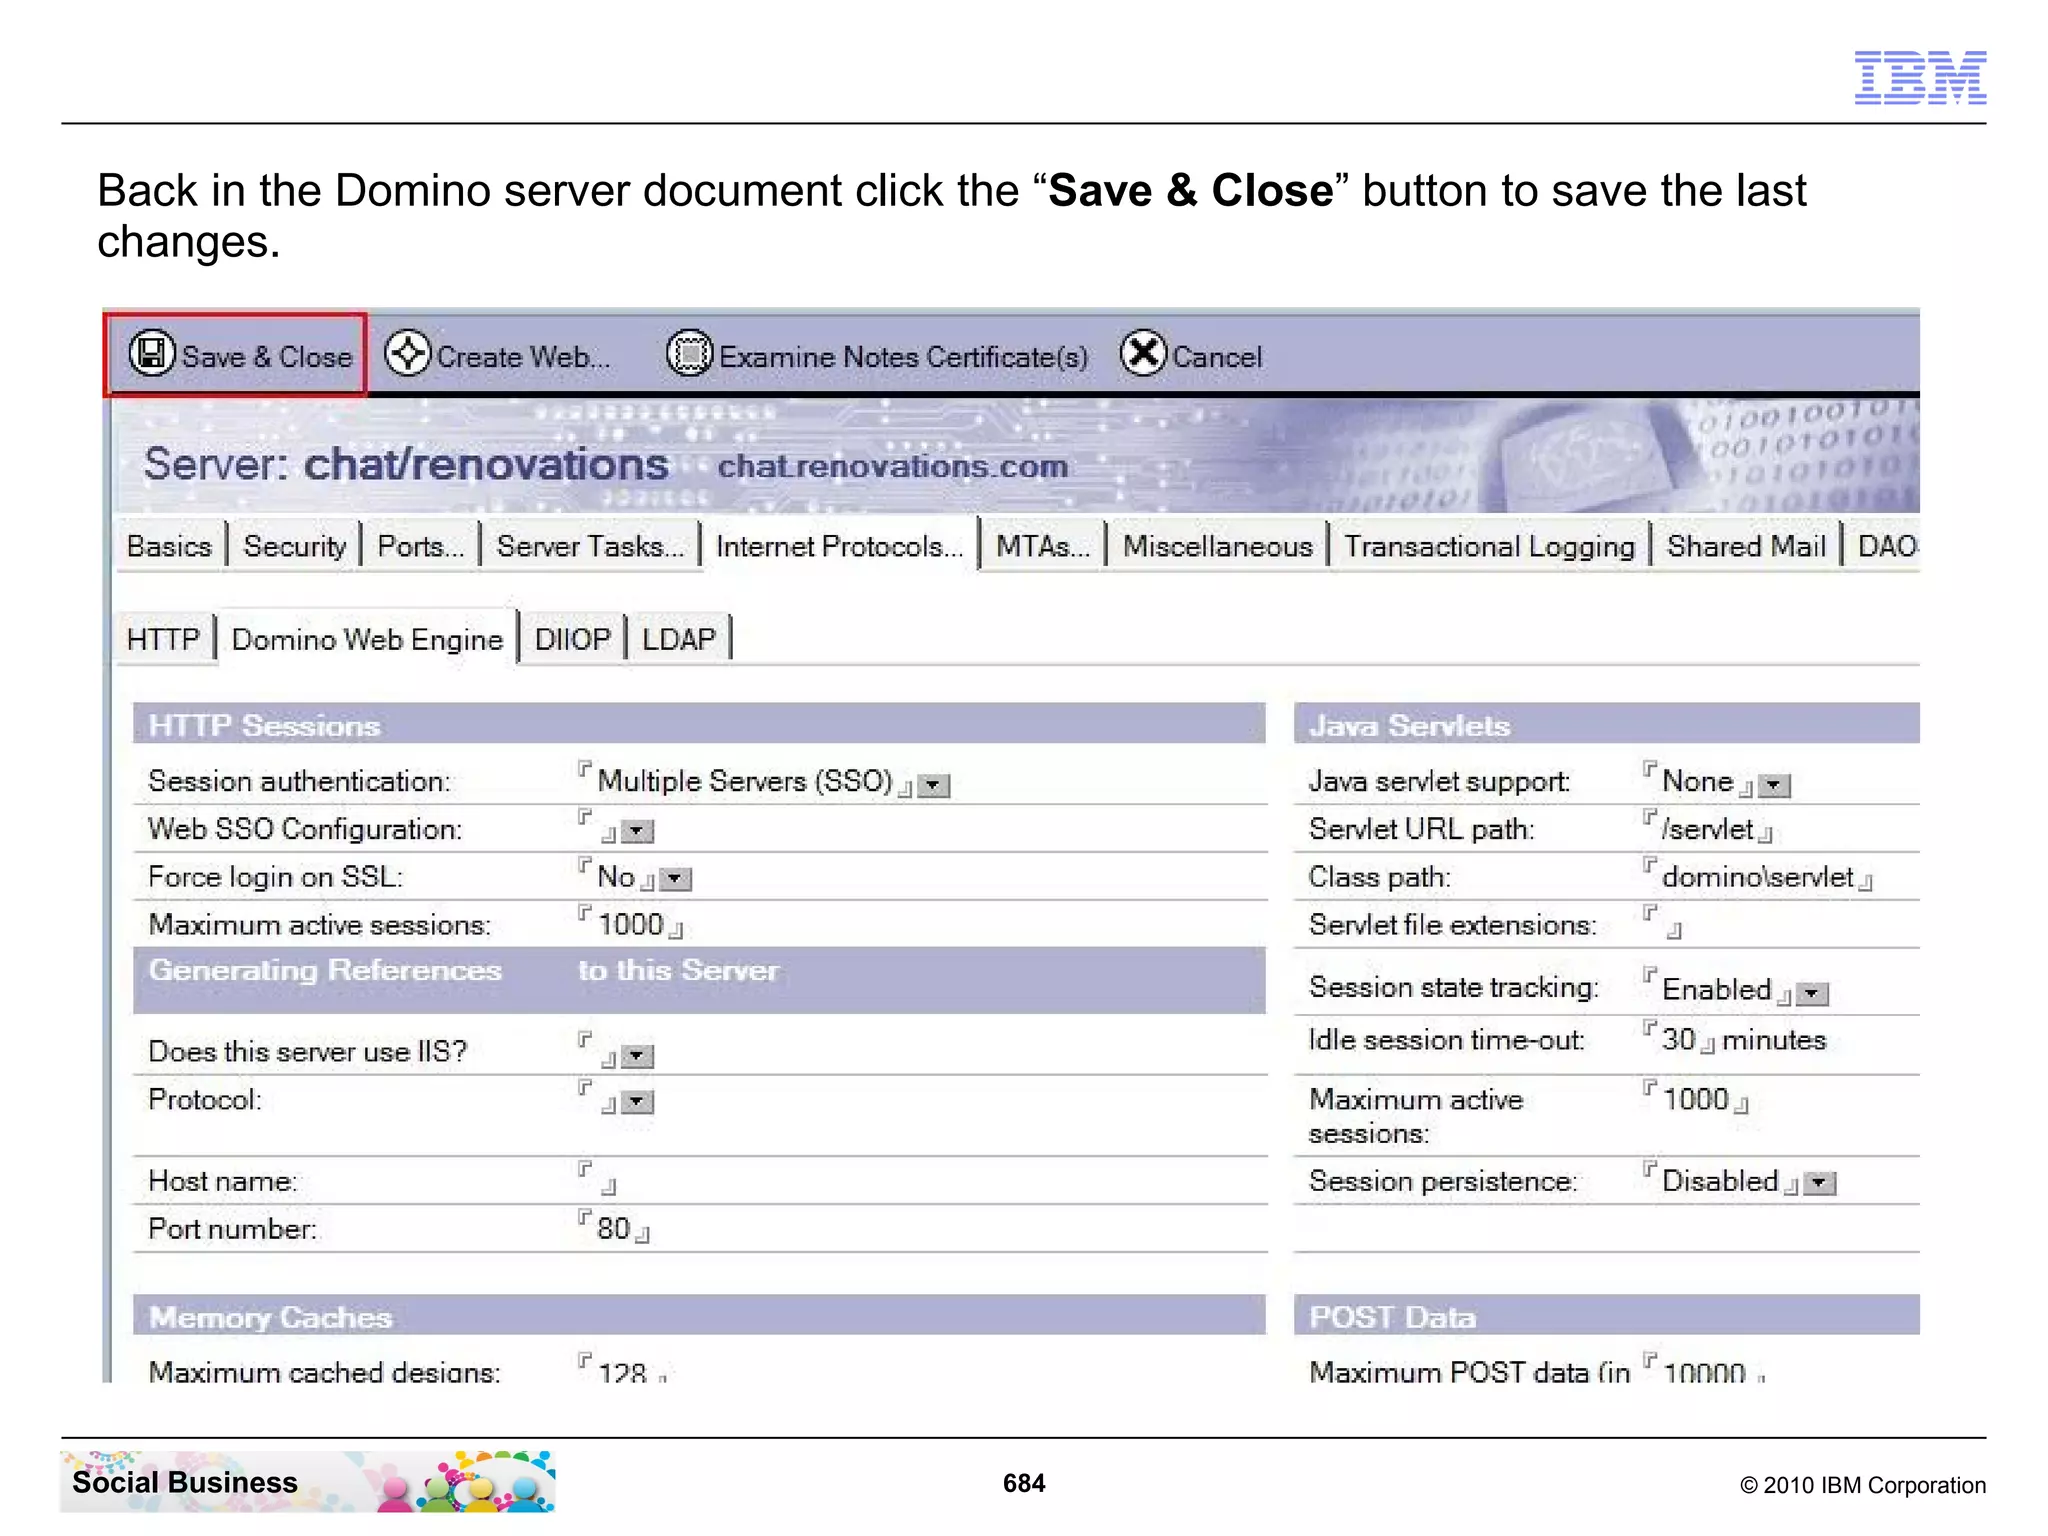2048x1536 pixels.
Task: Click the Class path field domino\servlet
Action: pos(1758,877)
